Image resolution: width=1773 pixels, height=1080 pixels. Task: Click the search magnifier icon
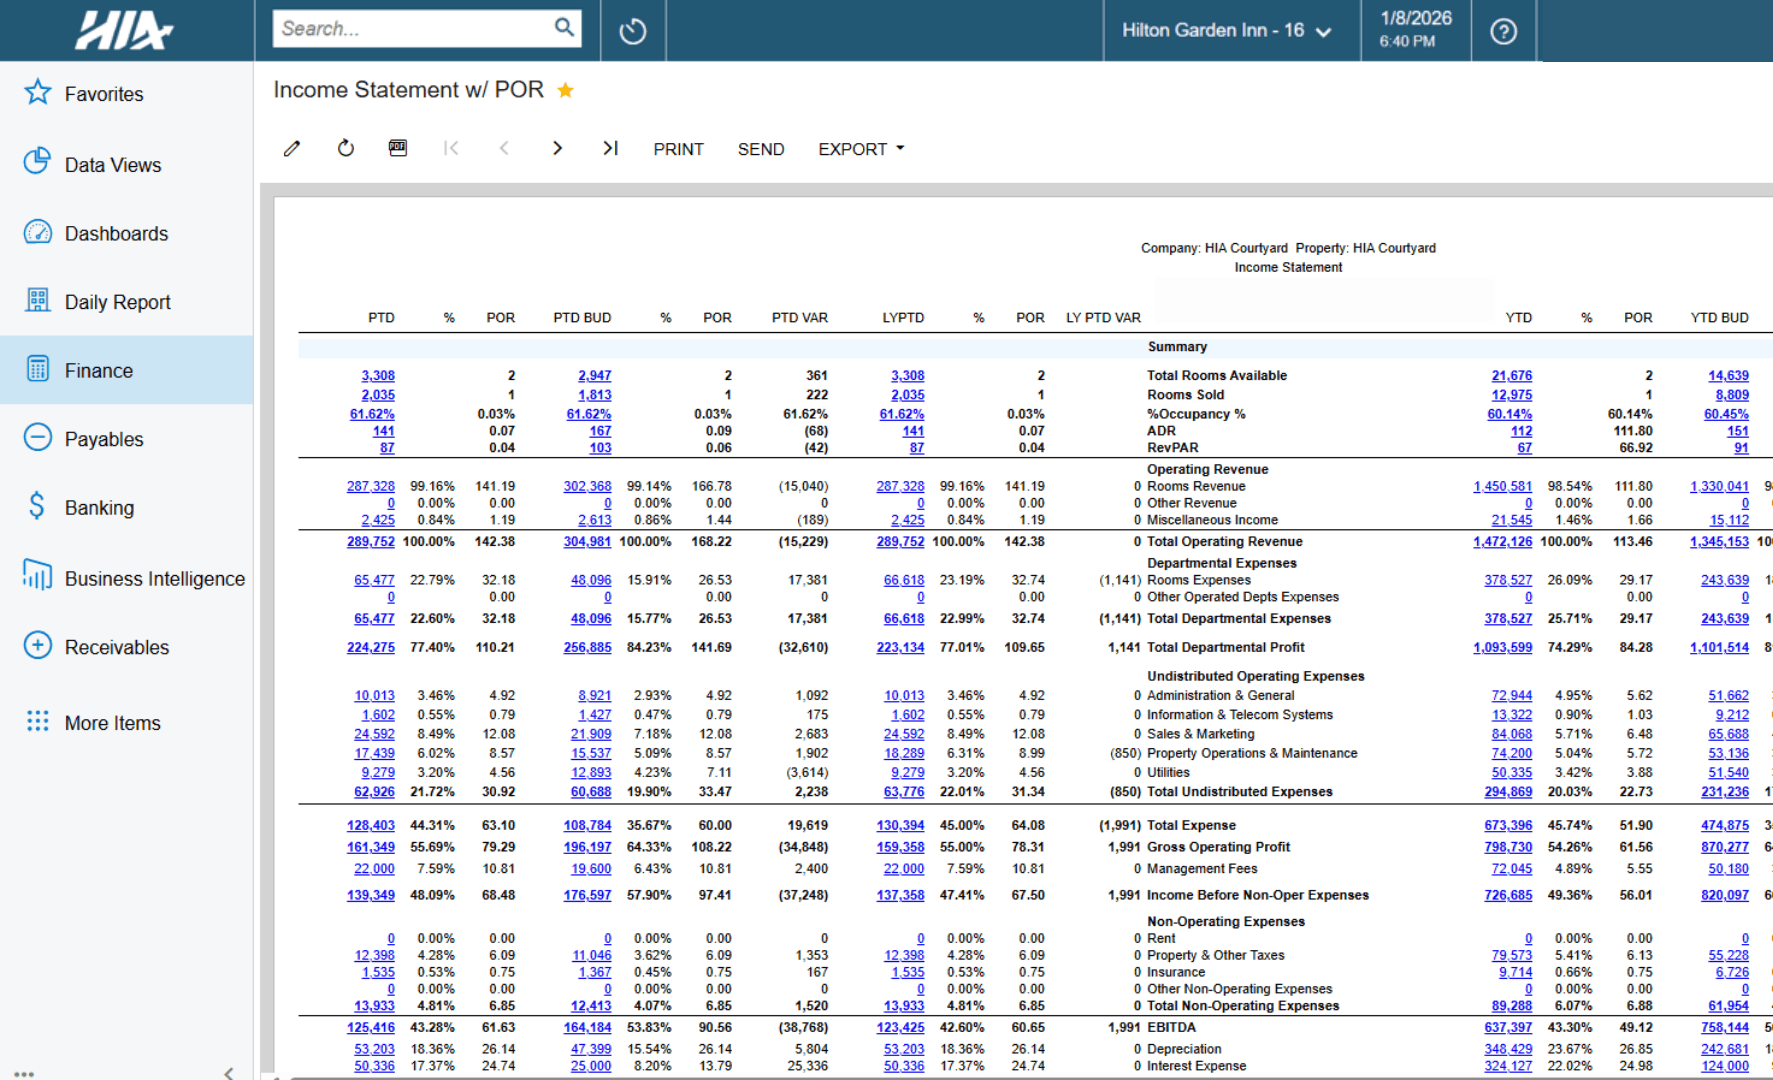[563, 28]
